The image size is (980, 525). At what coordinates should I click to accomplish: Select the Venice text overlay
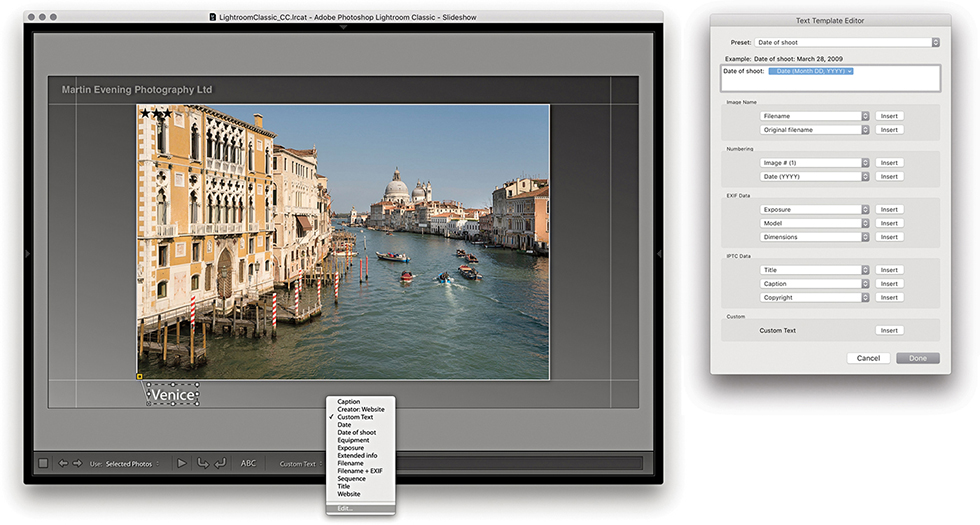click(173, 395)
